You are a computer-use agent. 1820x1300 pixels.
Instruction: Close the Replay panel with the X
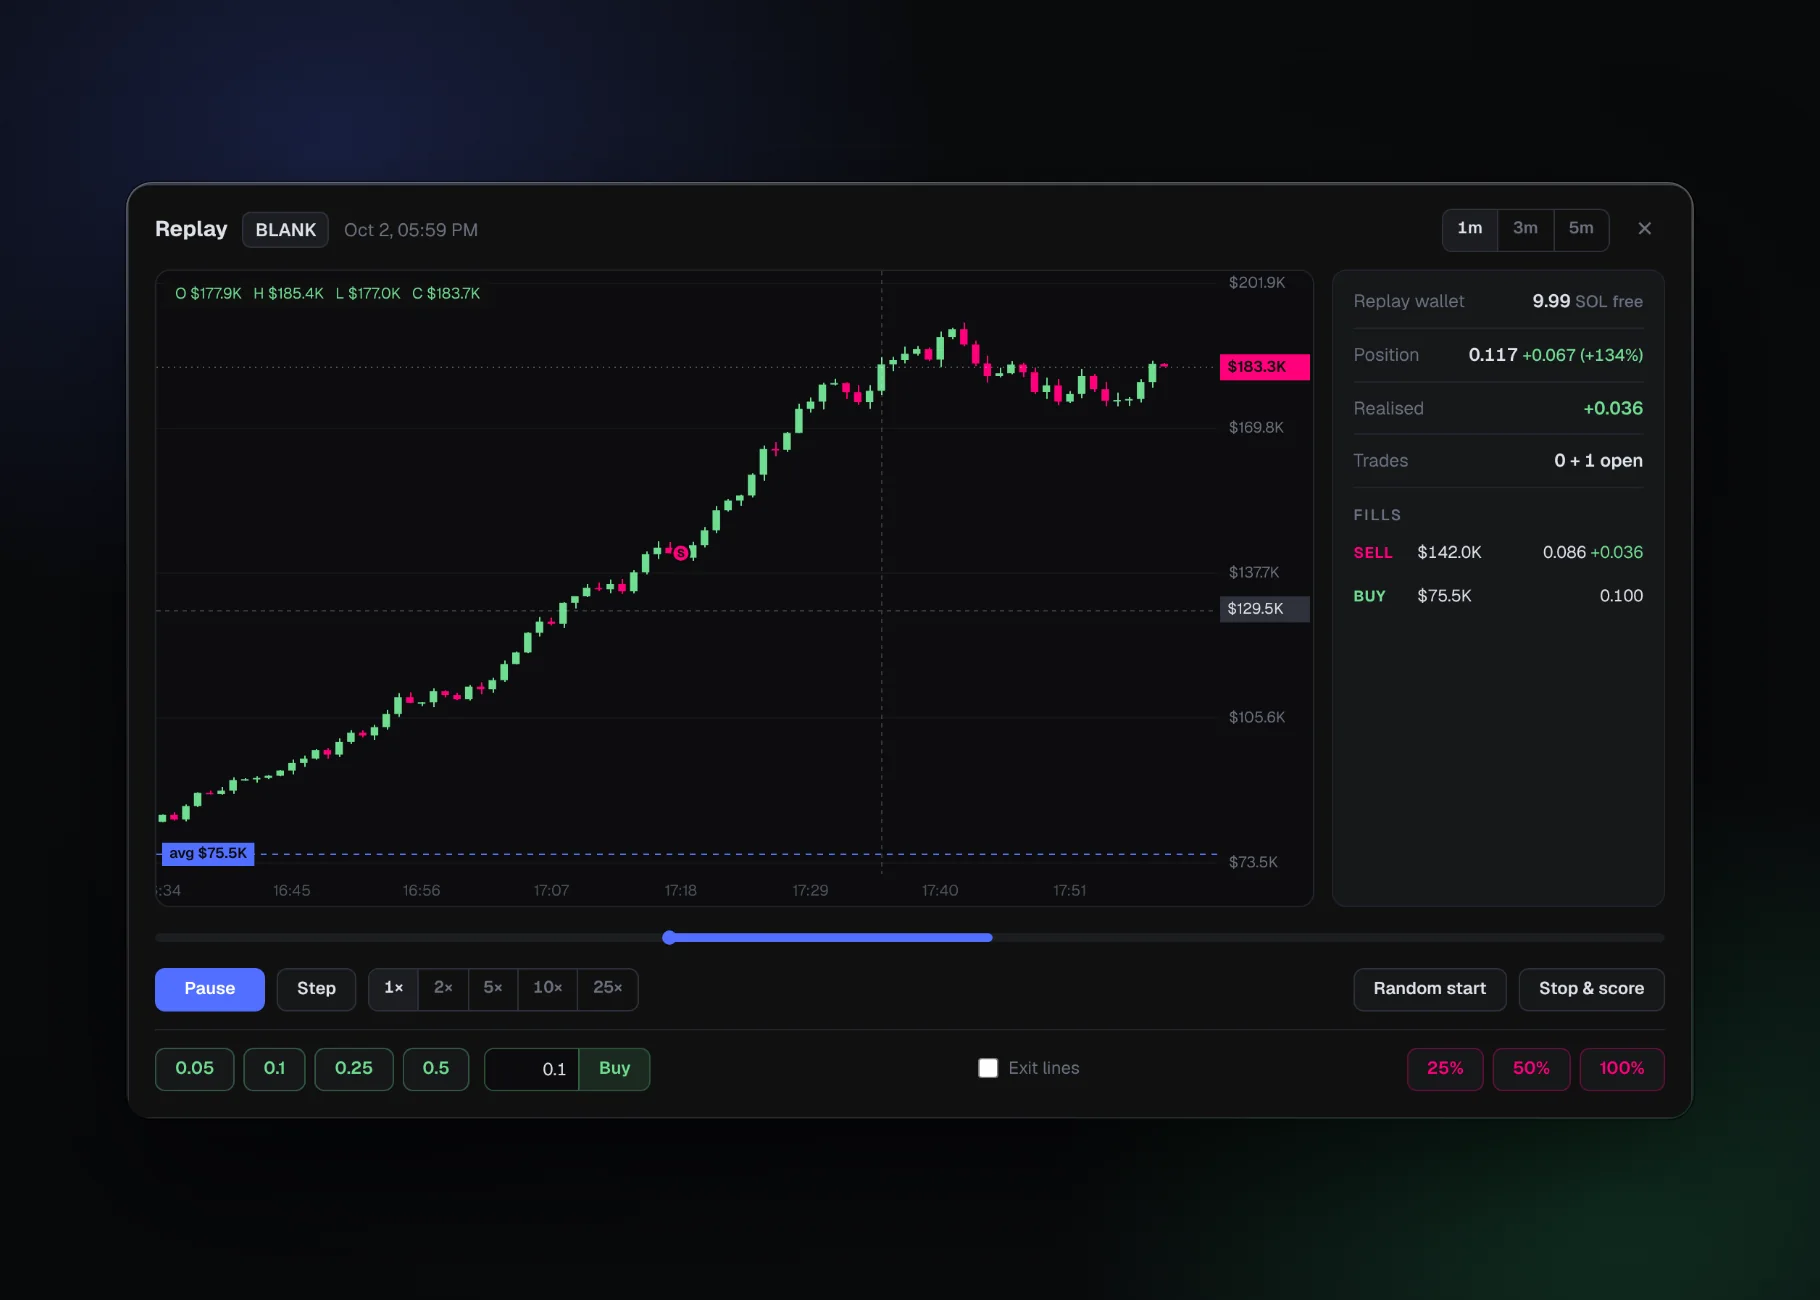click(x=1644, y=229)
